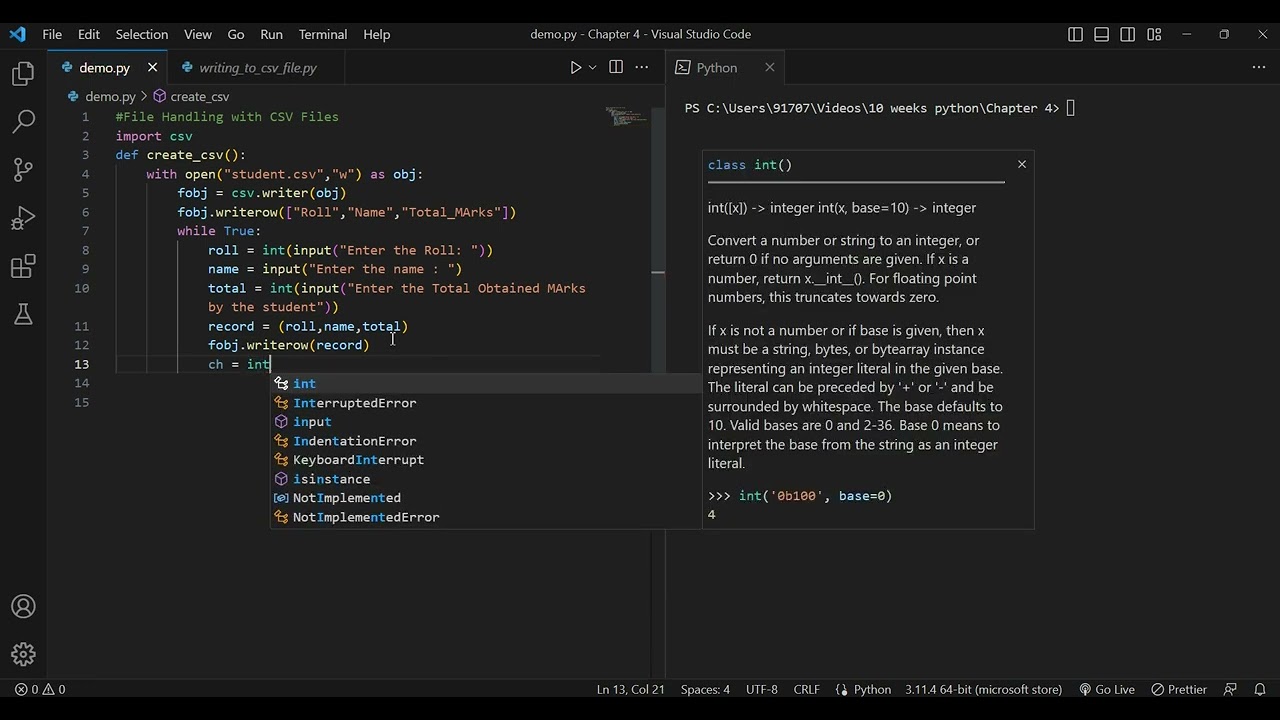Toggle Primary Side Bar layout button
This screenshot has width=1280, height=720.
point(1076,34)
